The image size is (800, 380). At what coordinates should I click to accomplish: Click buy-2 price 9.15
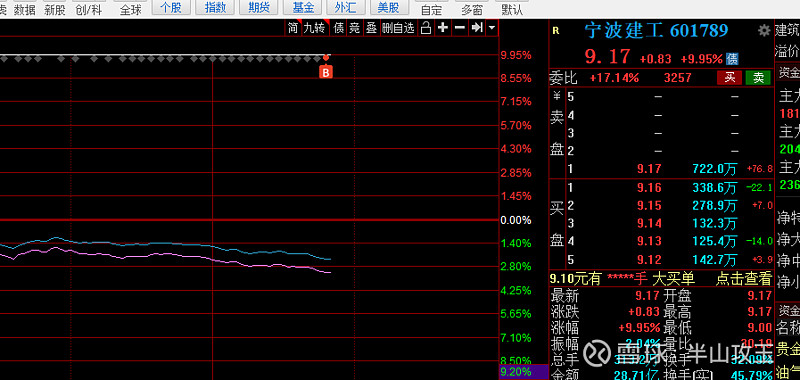tap(649, 206)
